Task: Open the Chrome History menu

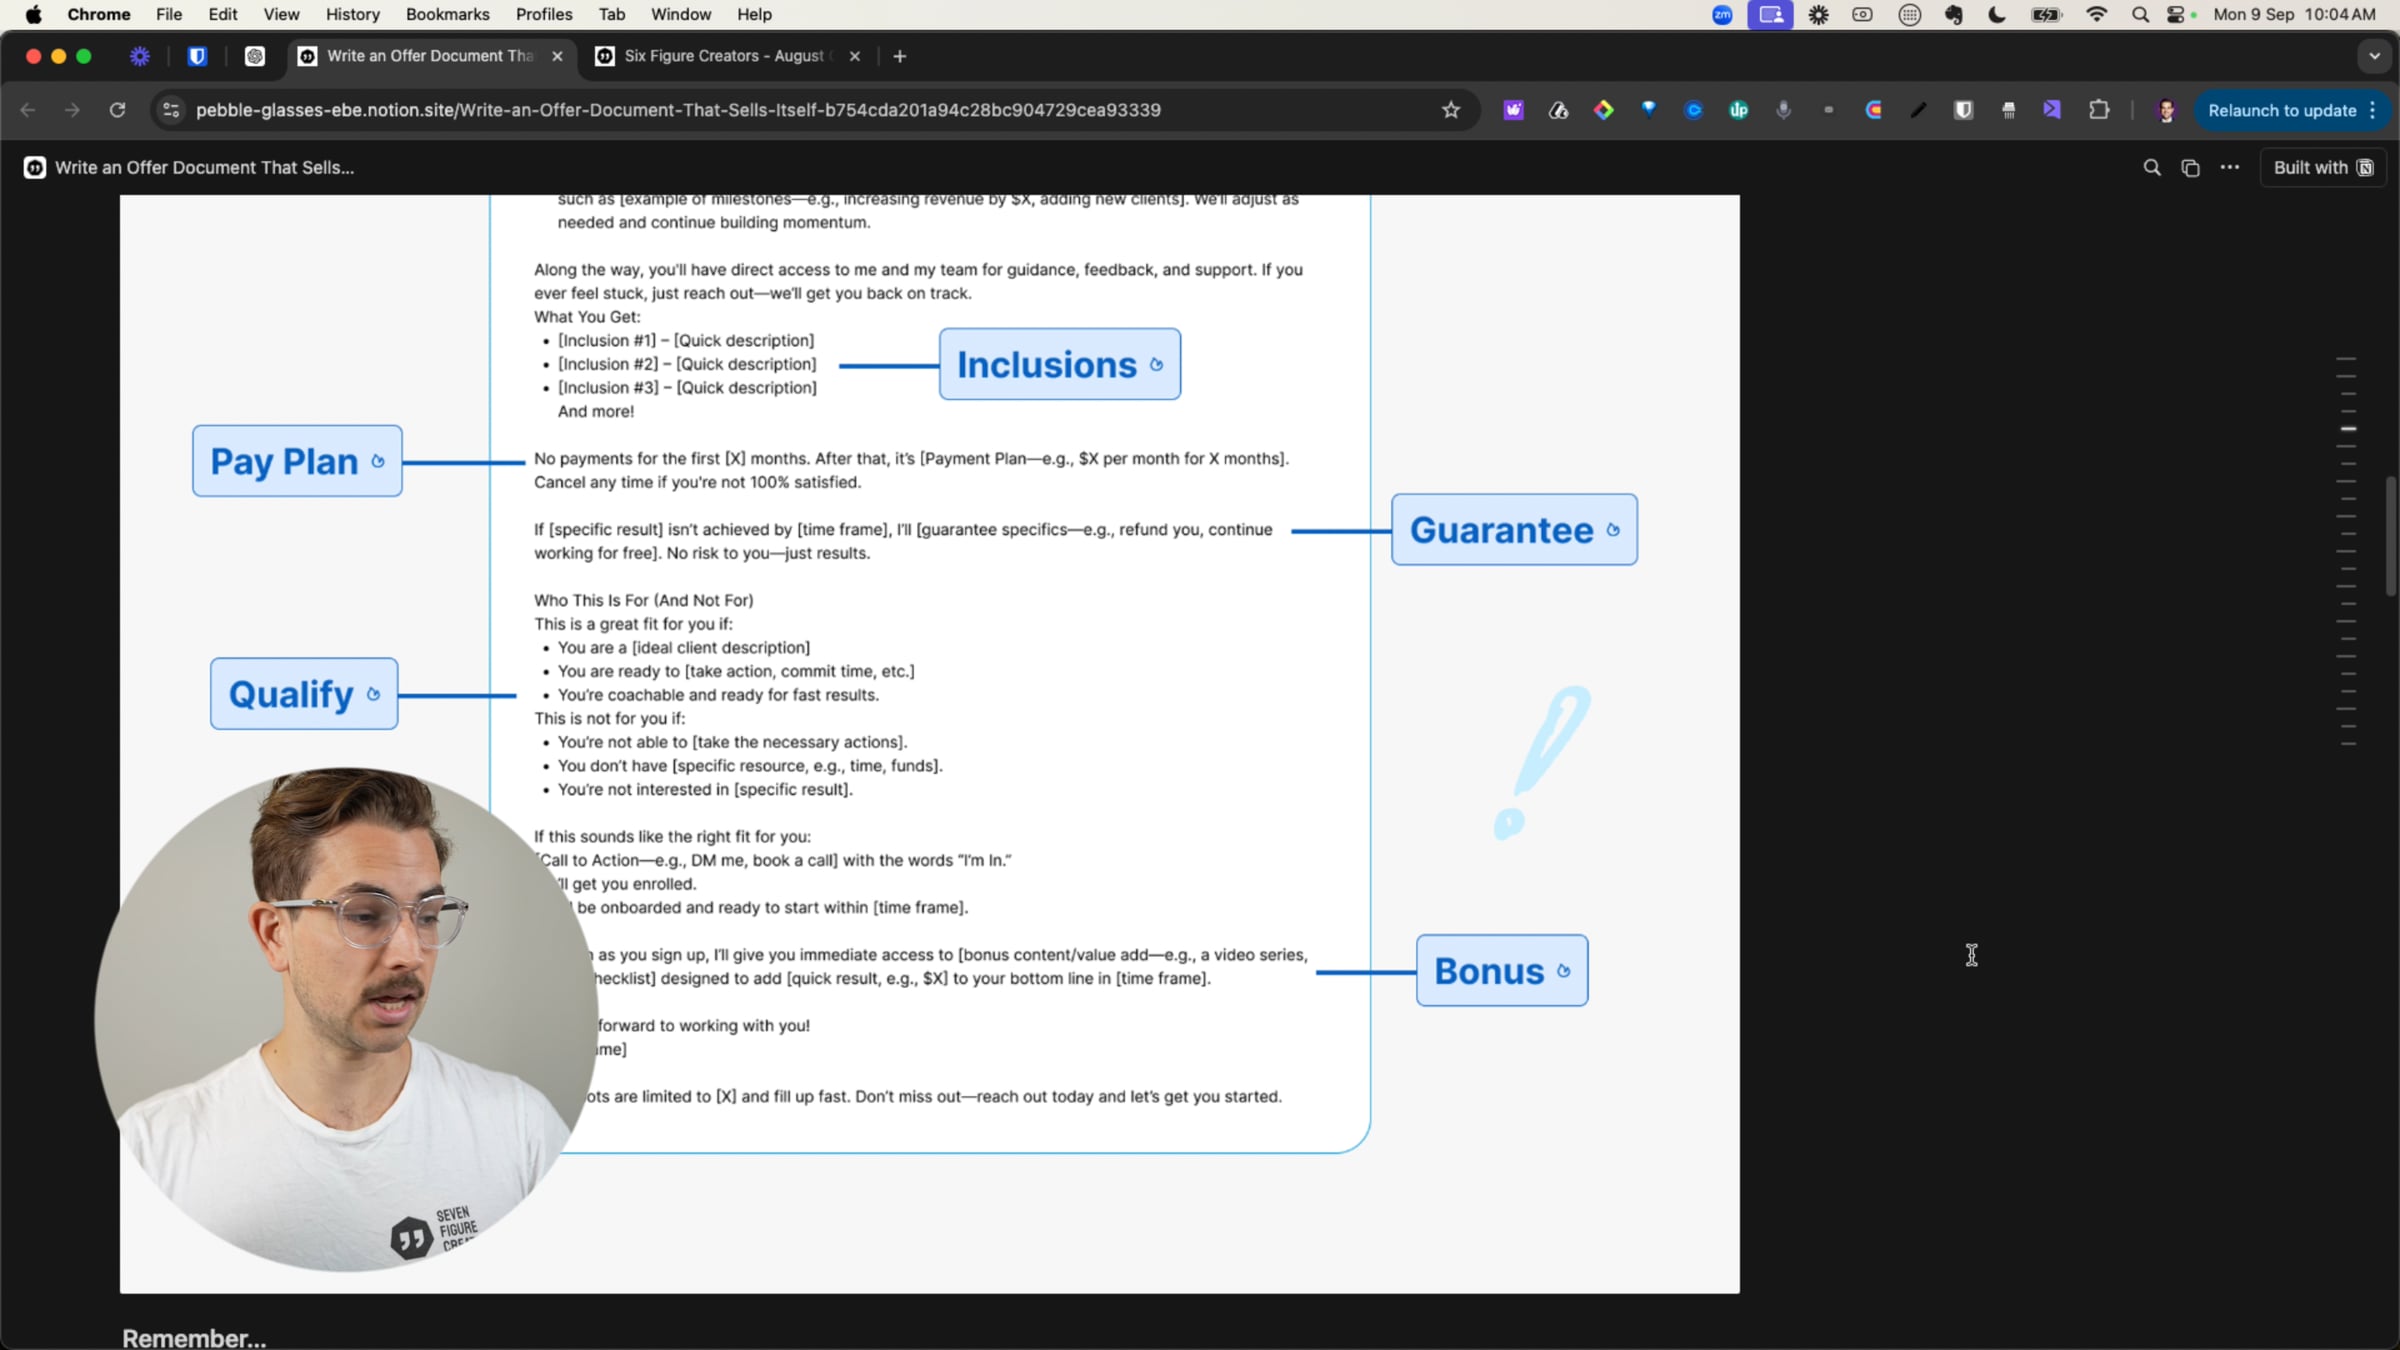Action: tap(352, 14)
